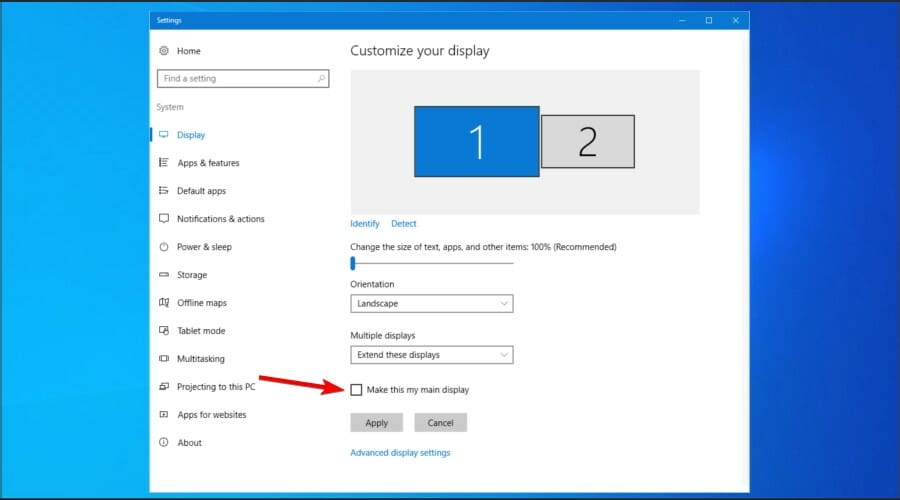Viewport: 900px width, 500px height.
Task: Open Tablet mode settings
Action: coord(201,331)
